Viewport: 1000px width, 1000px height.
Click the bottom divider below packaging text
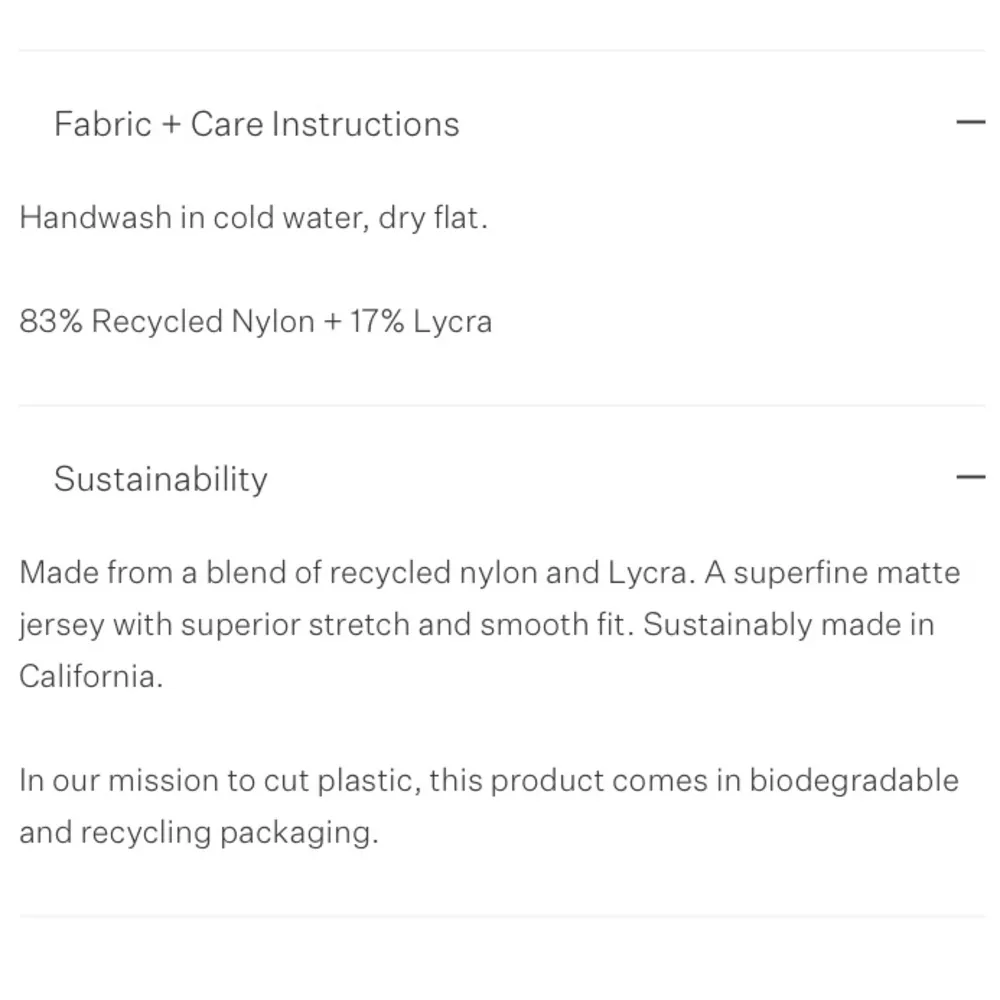coord(500,916)
